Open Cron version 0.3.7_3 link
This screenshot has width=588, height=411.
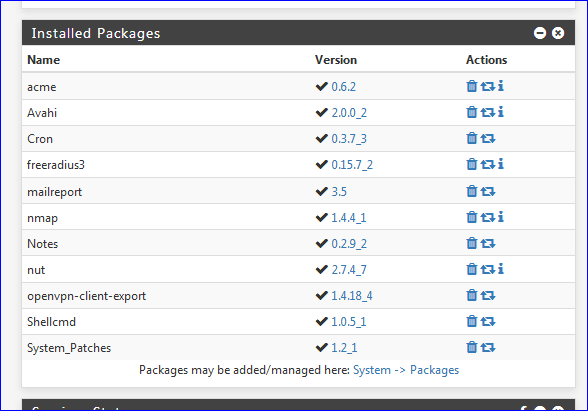(349, 139)
